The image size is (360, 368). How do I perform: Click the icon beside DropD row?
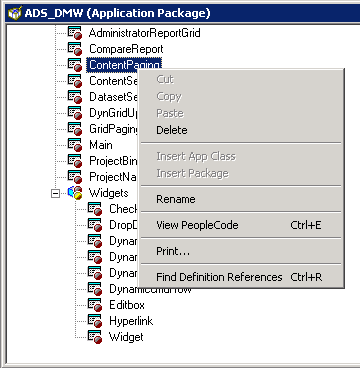coord(95,225)
